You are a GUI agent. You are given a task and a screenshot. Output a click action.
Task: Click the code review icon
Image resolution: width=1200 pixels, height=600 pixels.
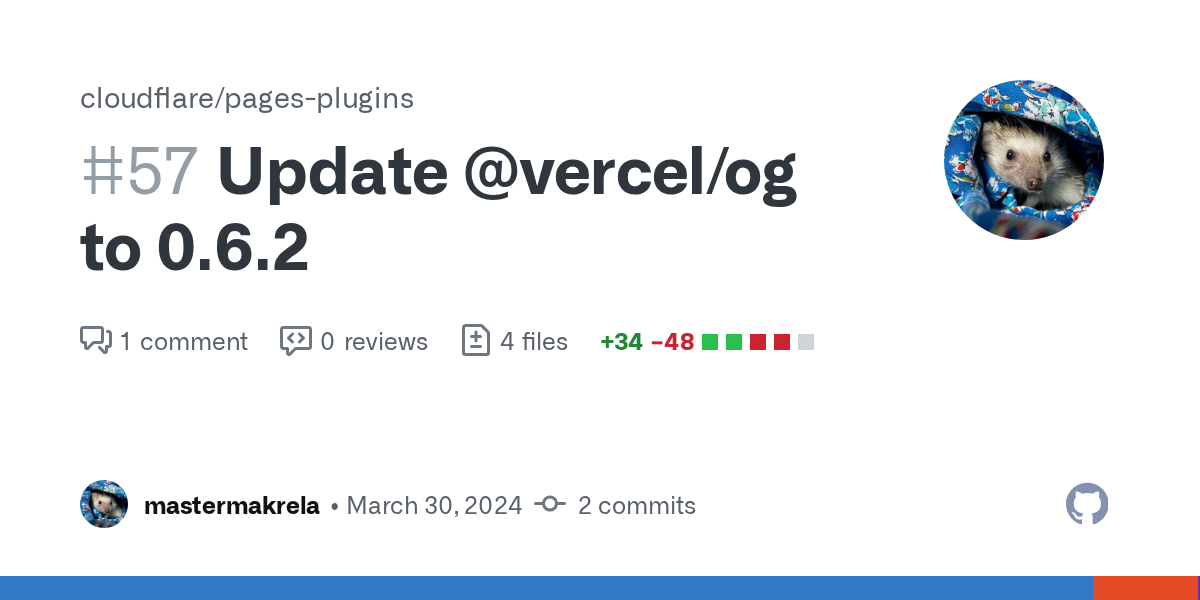[295, 340]
